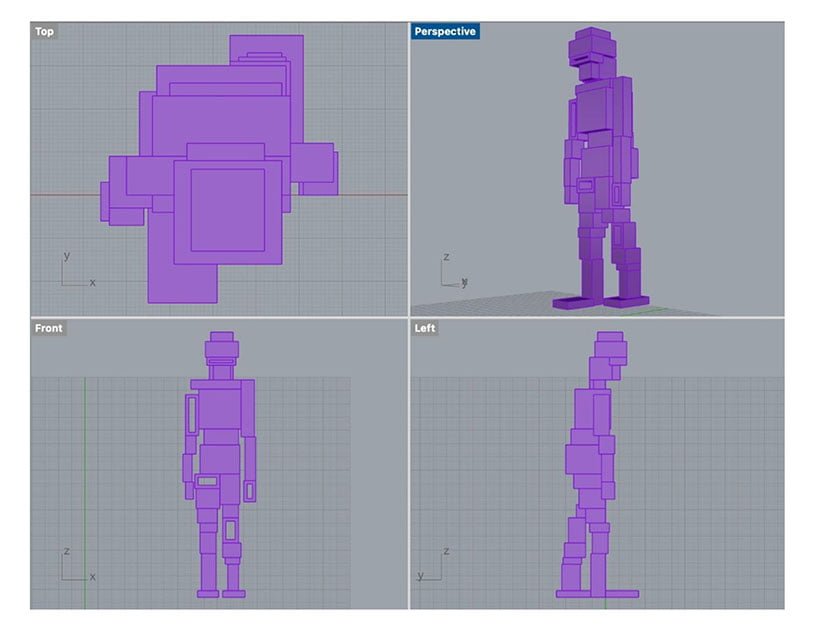Click the figure's feet in Perspective view
Viewport: 815px width, 630px height.
600,299
